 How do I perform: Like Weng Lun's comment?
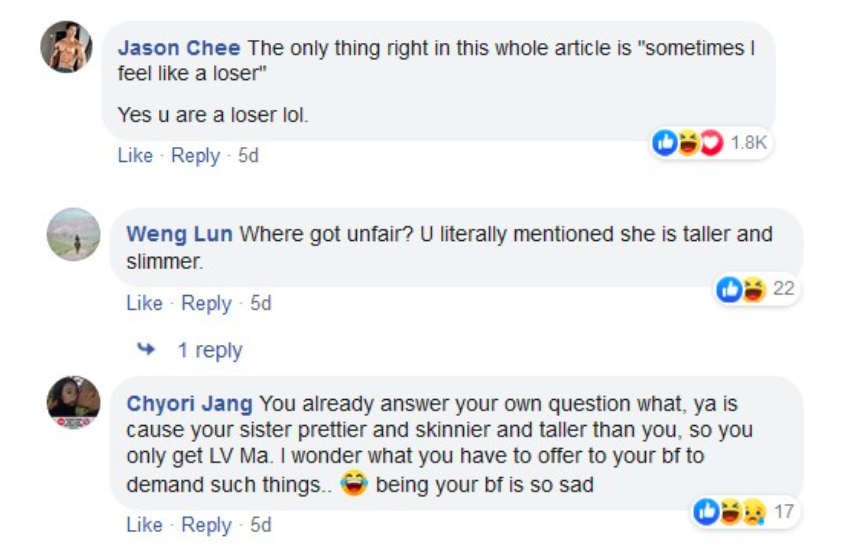[144, 303]
